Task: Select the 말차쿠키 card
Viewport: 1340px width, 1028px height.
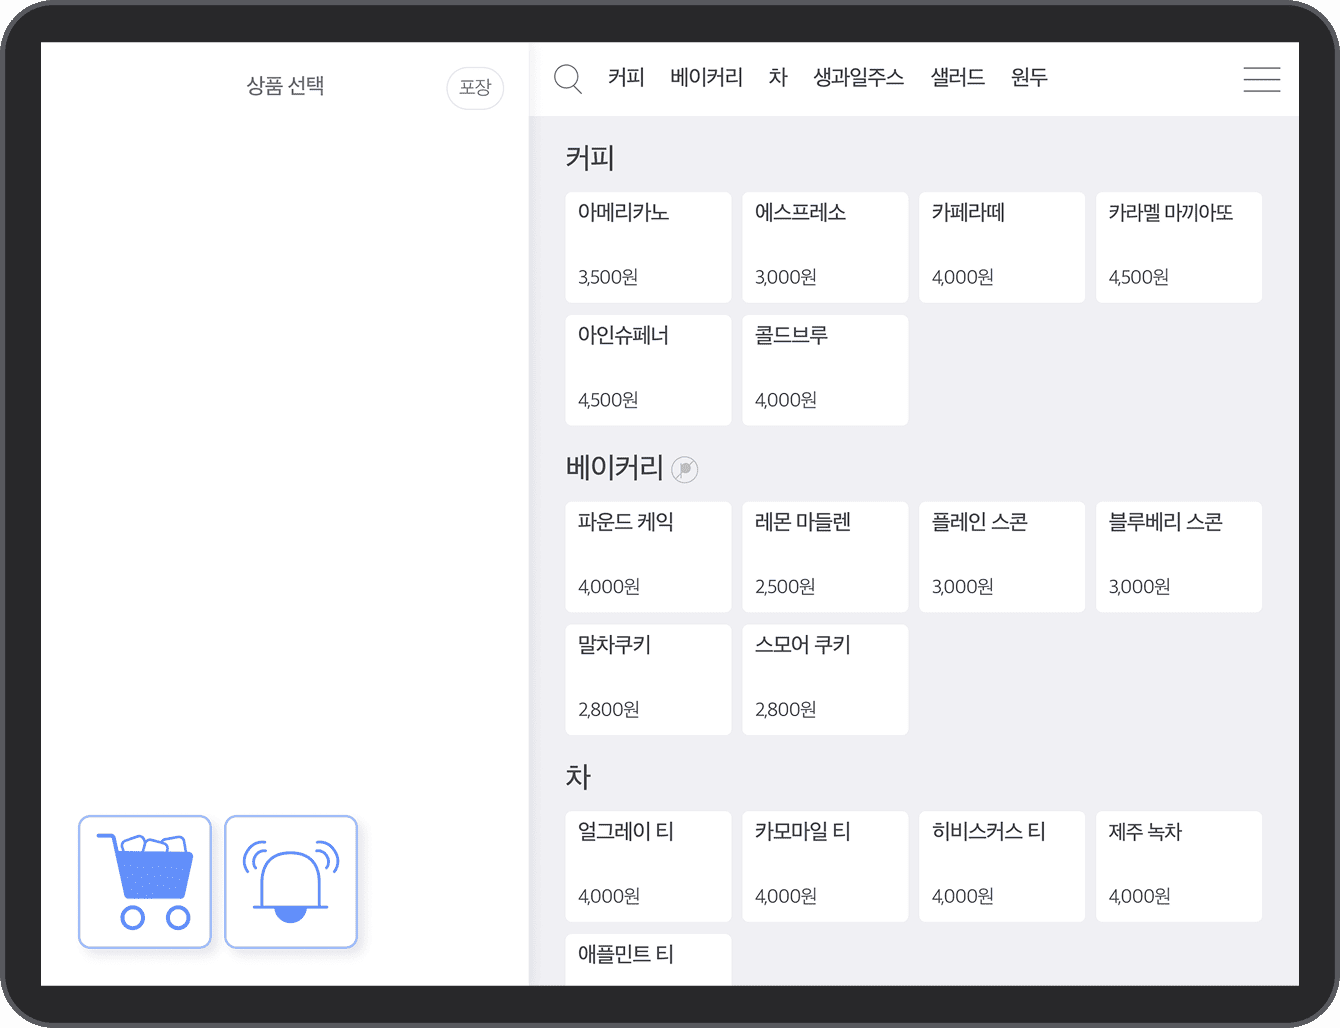Action: tap(648, 679)
